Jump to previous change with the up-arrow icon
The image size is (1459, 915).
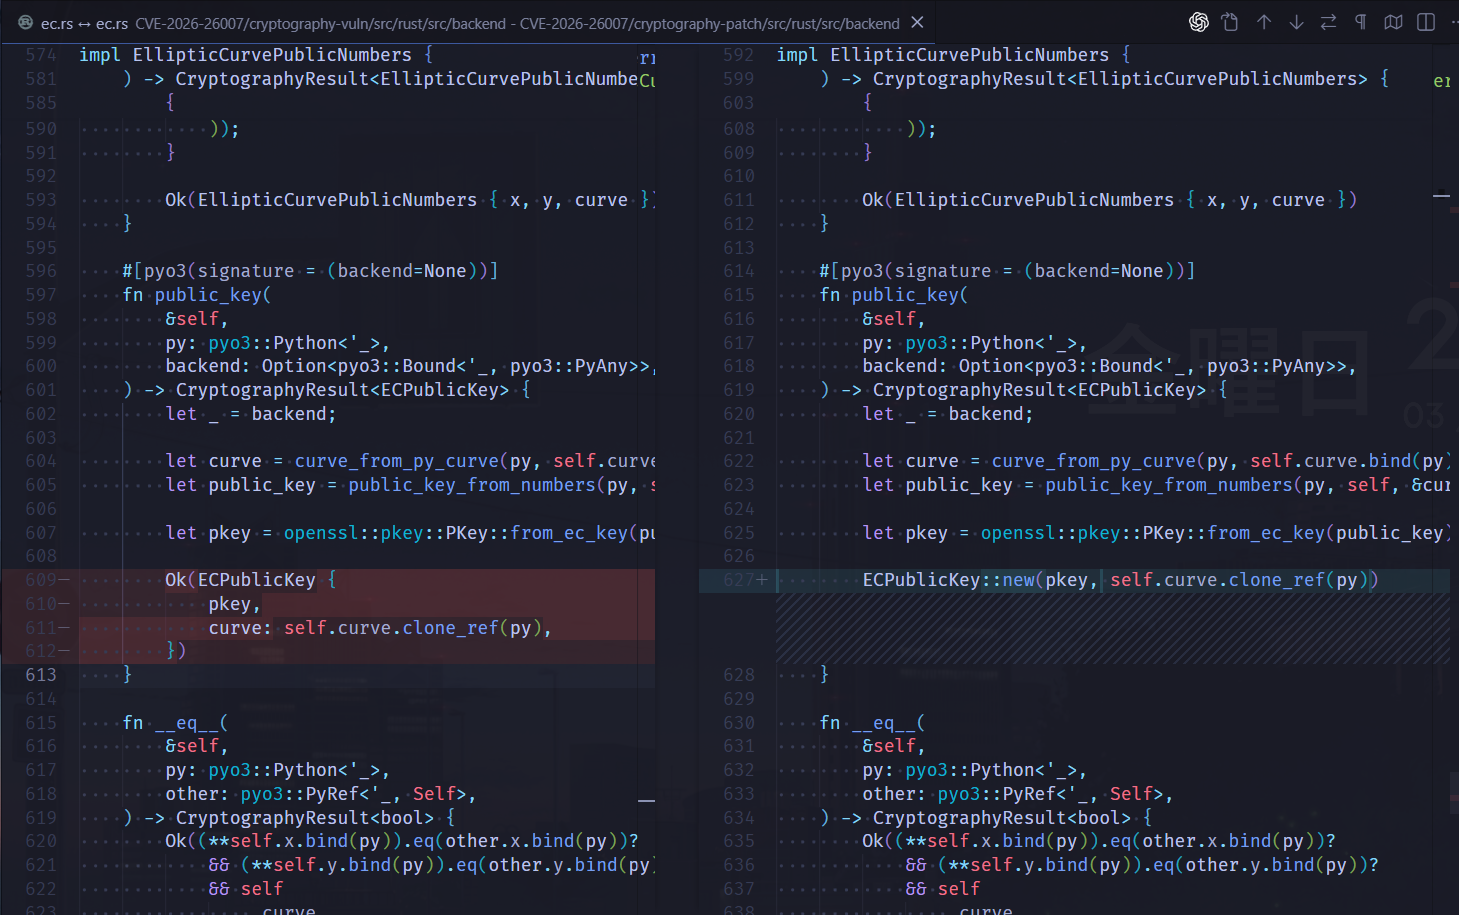1263,21
